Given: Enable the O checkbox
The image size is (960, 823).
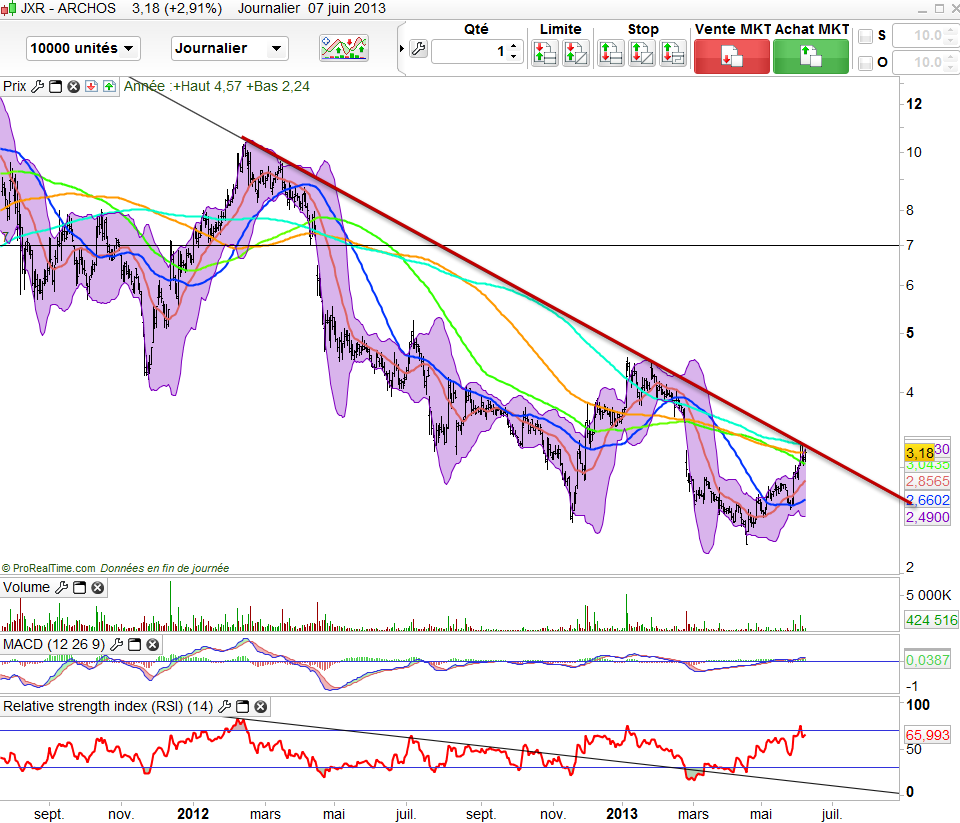Looking at the screenshot, I should (x=866, y=64).
